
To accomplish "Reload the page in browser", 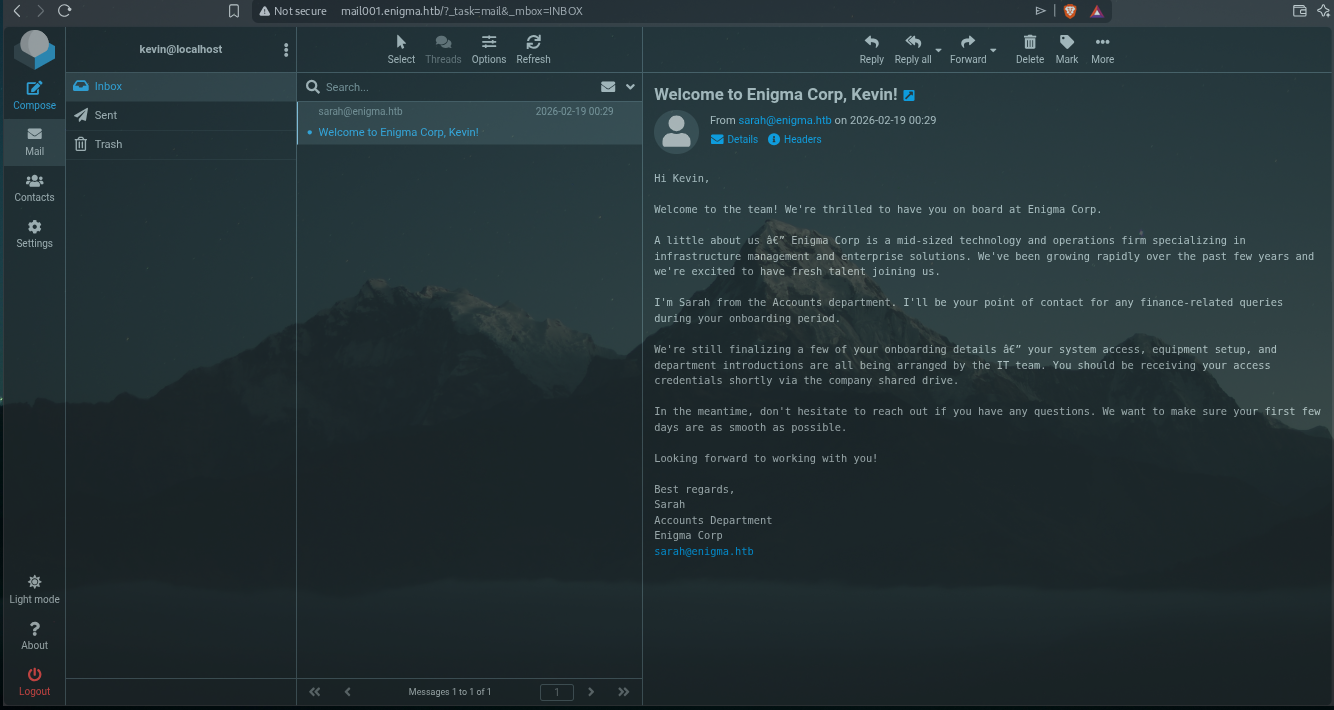I will pyautogui.click(x=65, y=11).
